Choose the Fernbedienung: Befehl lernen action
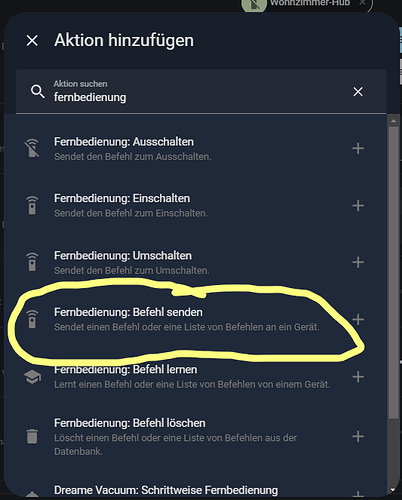Screen dimensions: 402x500 click(x=195, y=377)
